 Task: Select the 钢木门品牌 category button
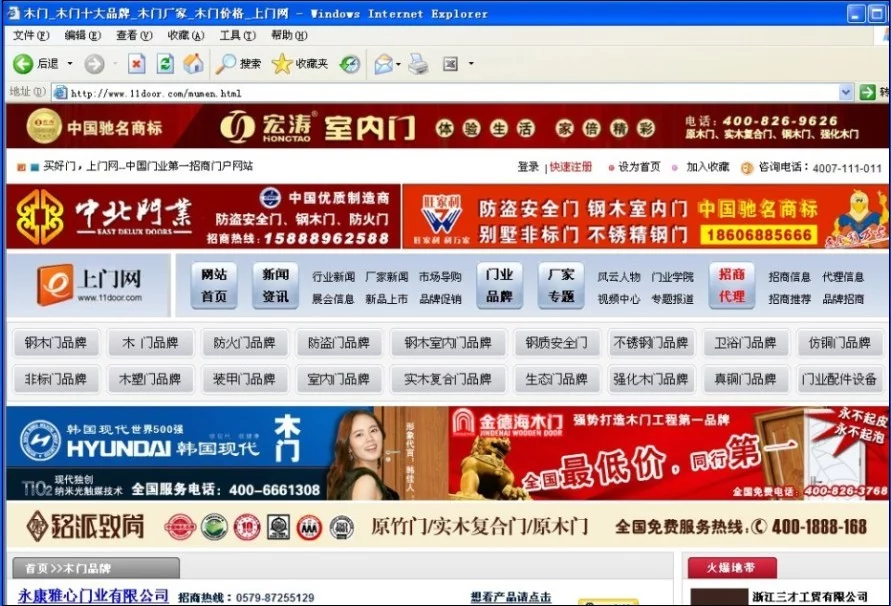coord(56,343)
